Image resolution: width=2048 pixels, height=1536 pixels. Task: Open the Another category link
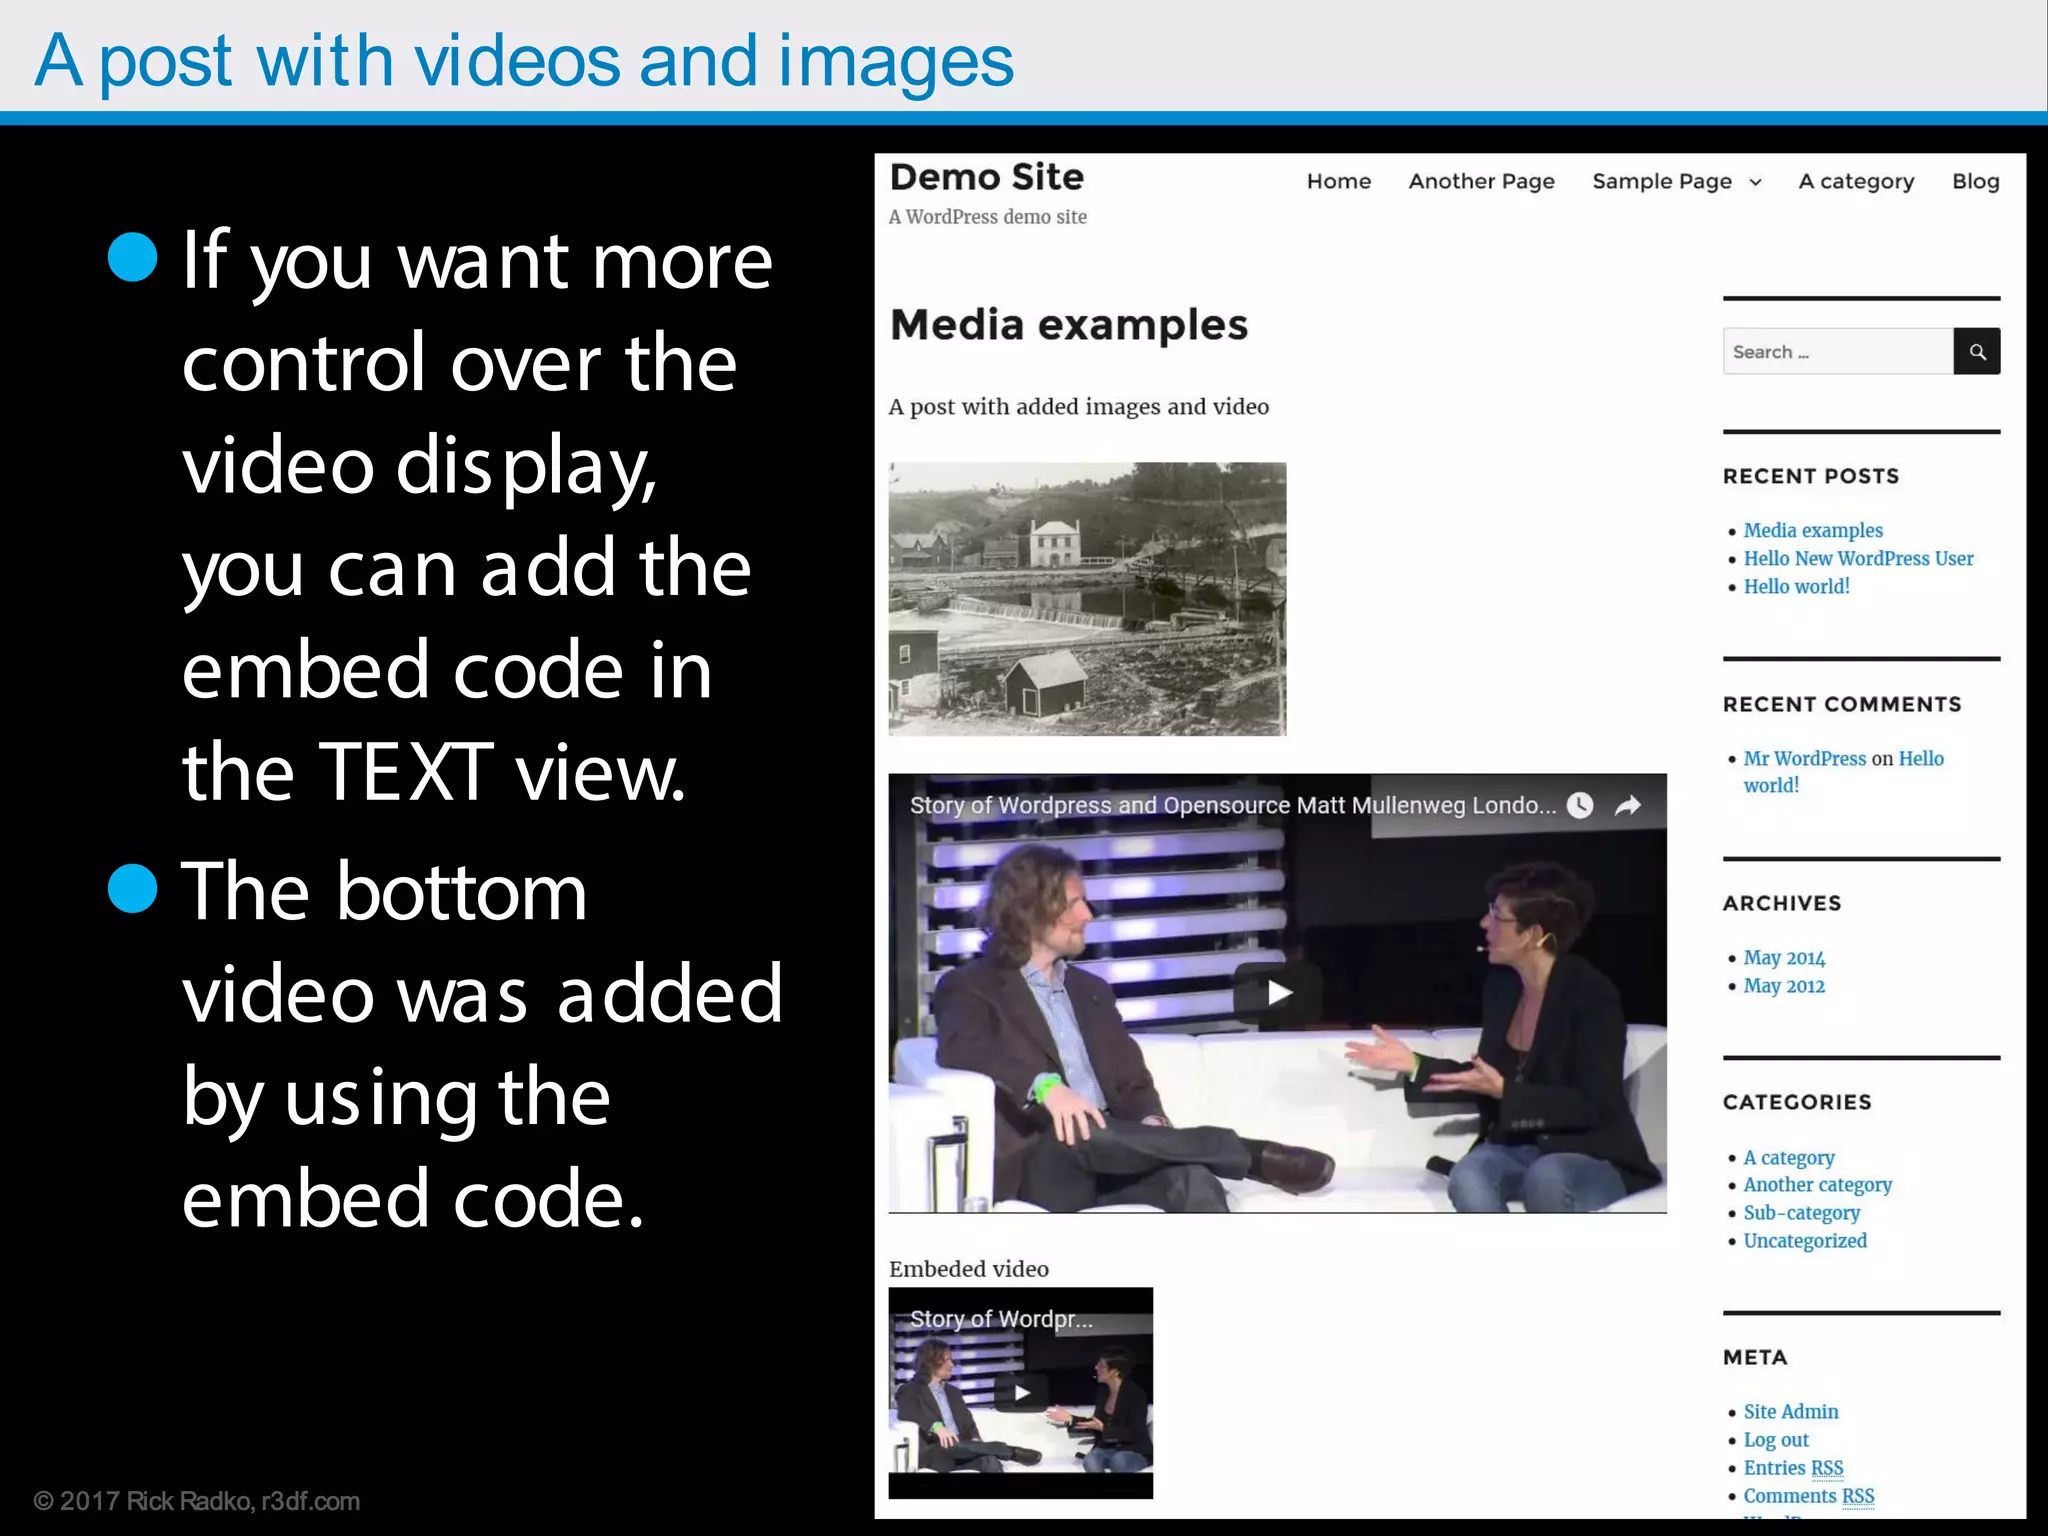[1817, 1185]
